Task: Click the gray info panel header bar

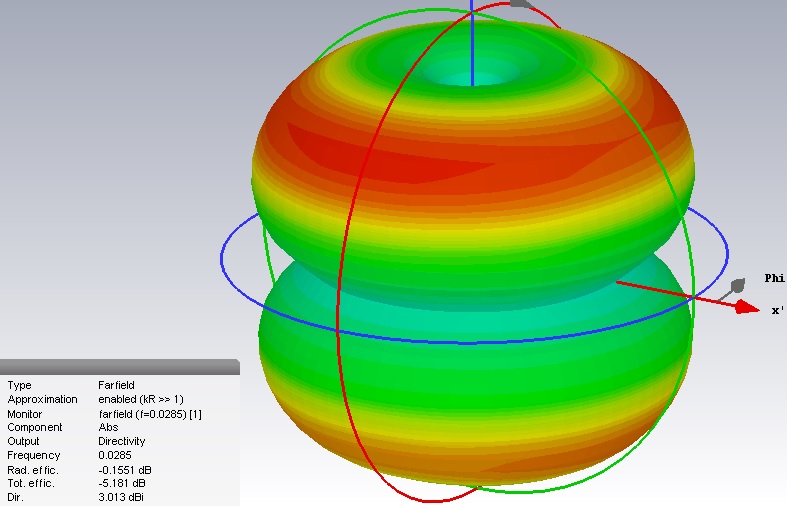Action: coord(119,367)
